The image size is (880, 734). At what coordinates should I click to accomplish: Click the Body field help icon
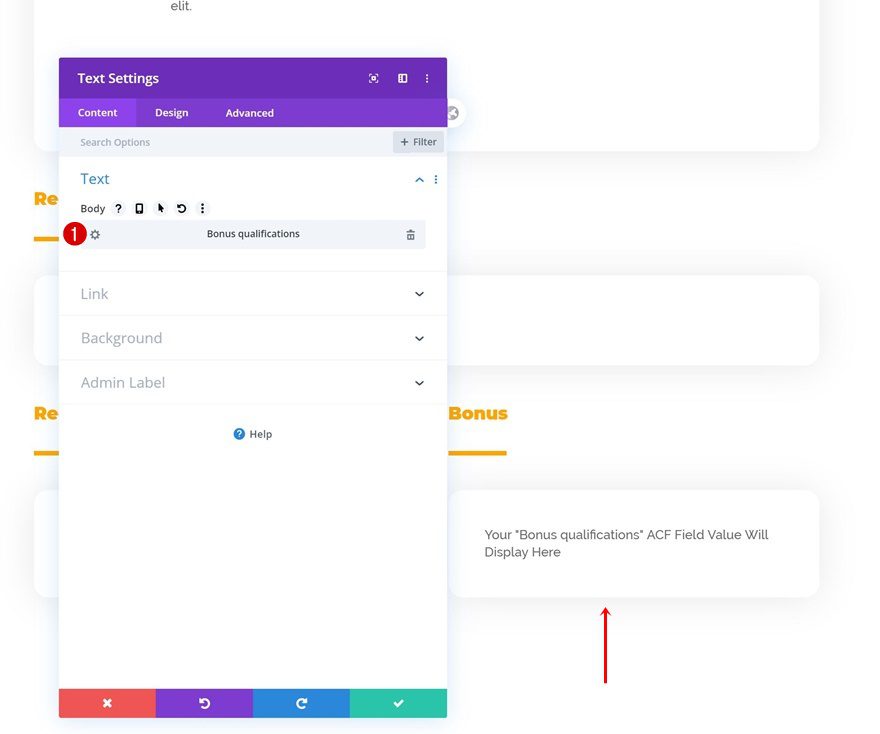point(118,208)
